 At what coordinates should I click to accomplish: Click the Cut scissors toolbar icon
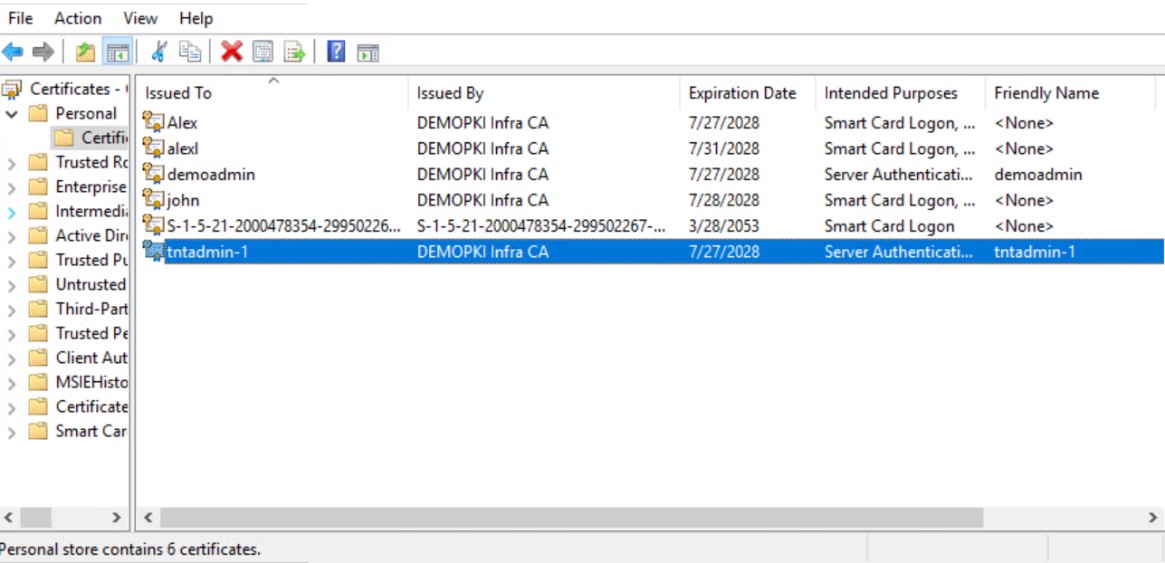pyautogui.click(x=158, y=51)
